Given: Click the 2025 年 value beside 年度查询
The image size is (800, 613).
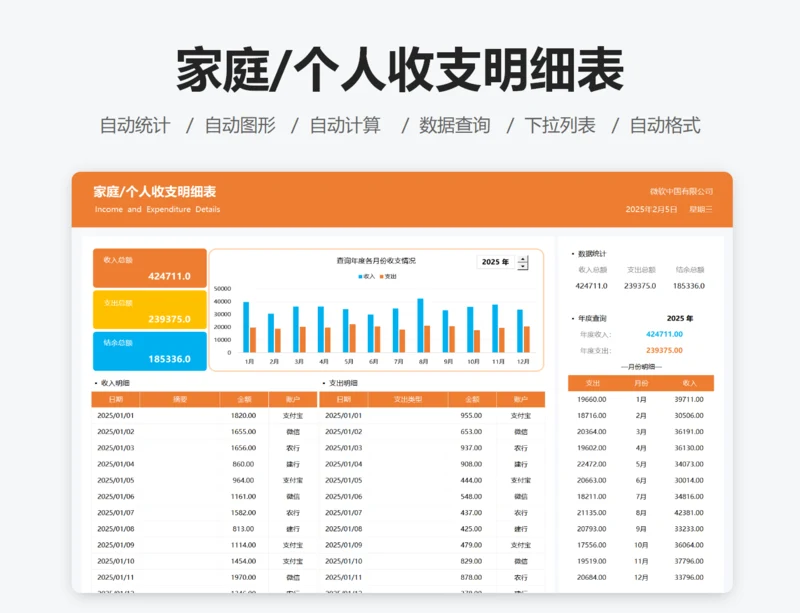Looking at the screenshot, I should click(680, 318).
